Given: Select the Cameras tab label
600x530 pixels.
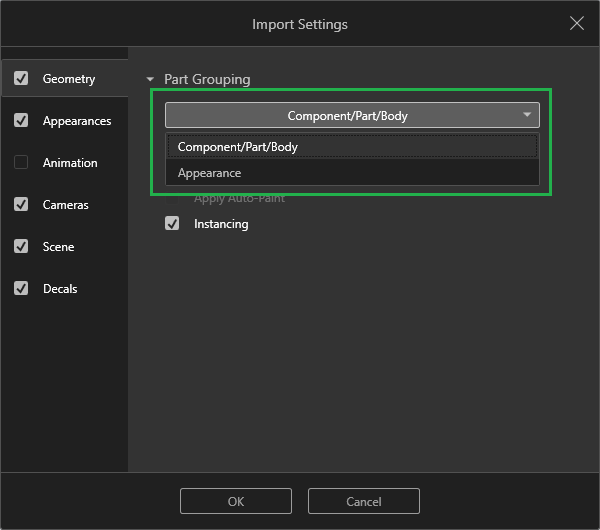Looking at the screenshot, I should coord(66,205).
